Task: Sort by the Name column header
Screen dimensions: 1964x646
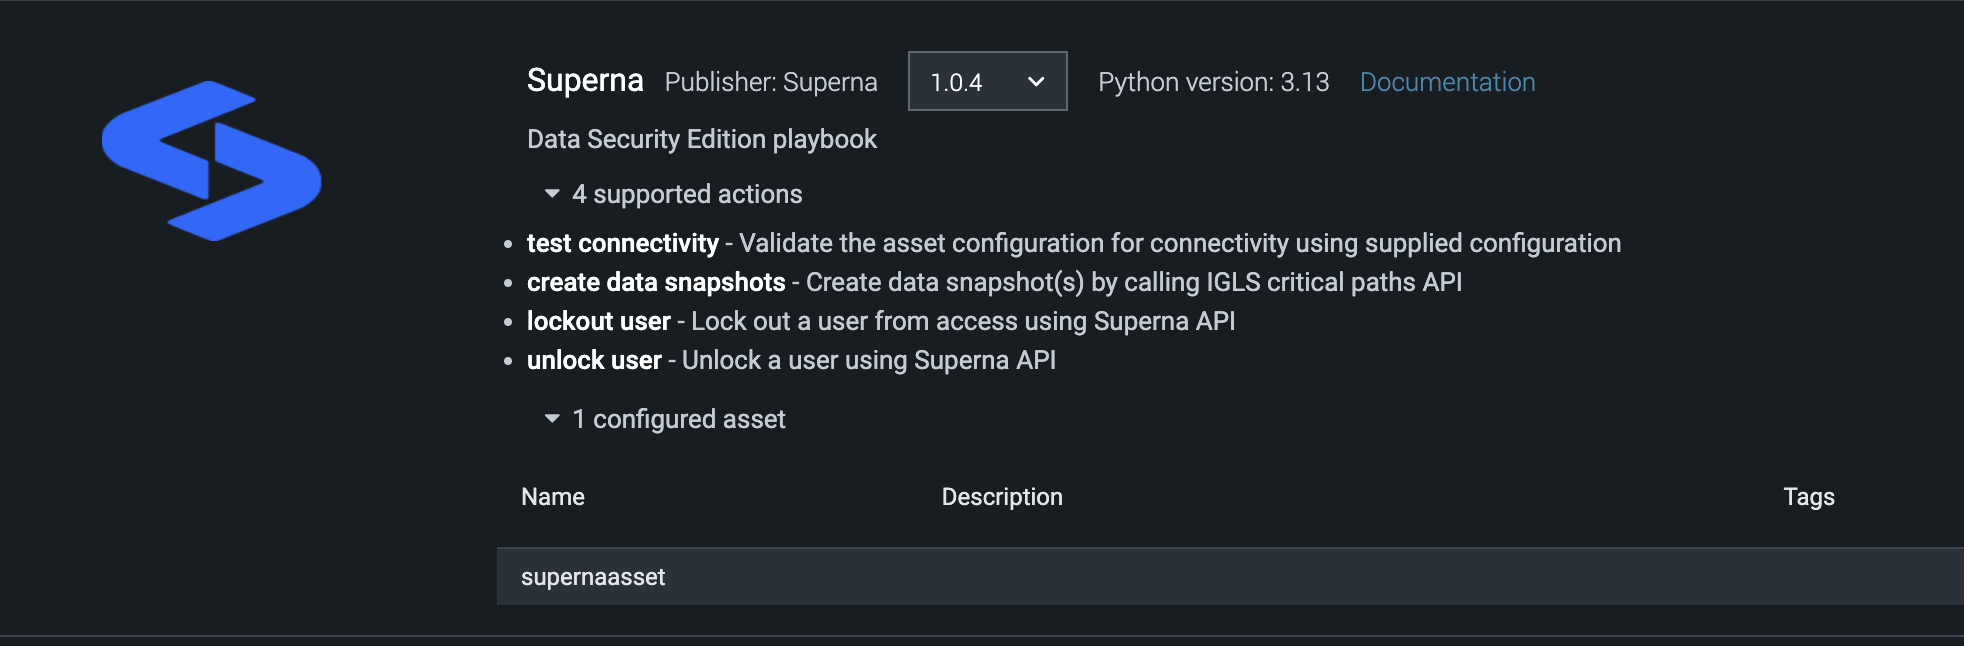Action: click(552, 497)
